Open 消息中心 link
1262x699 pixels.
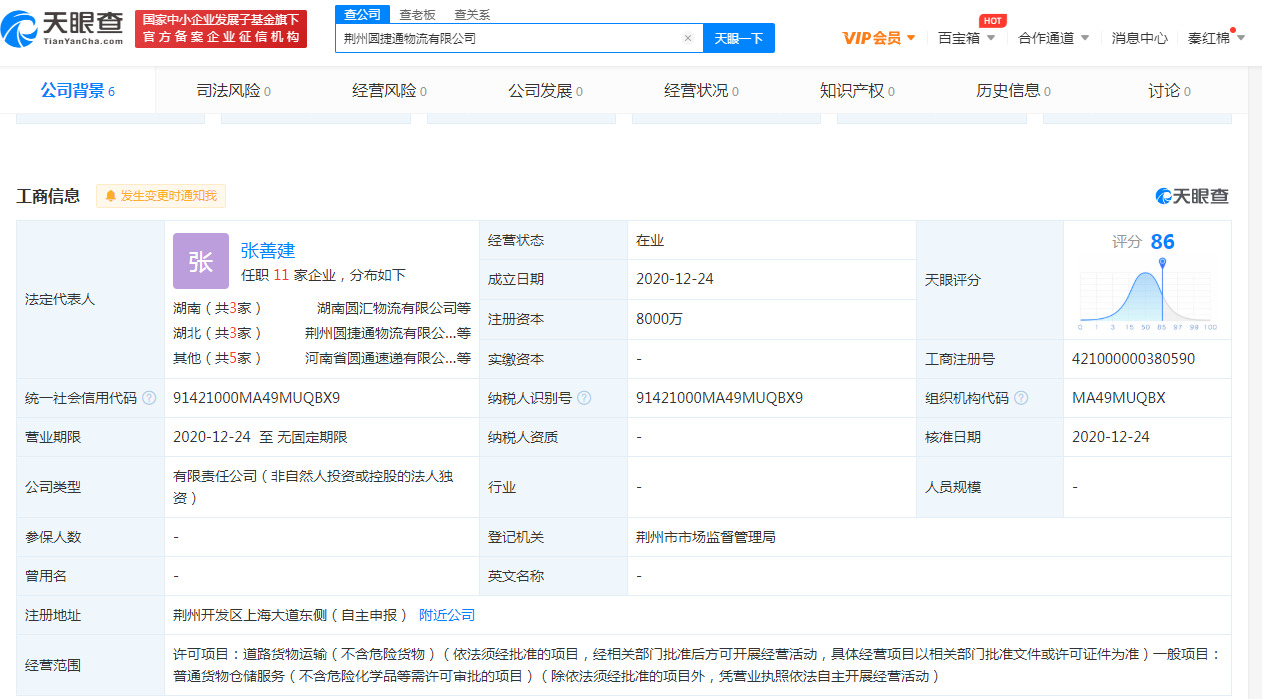1139,38
